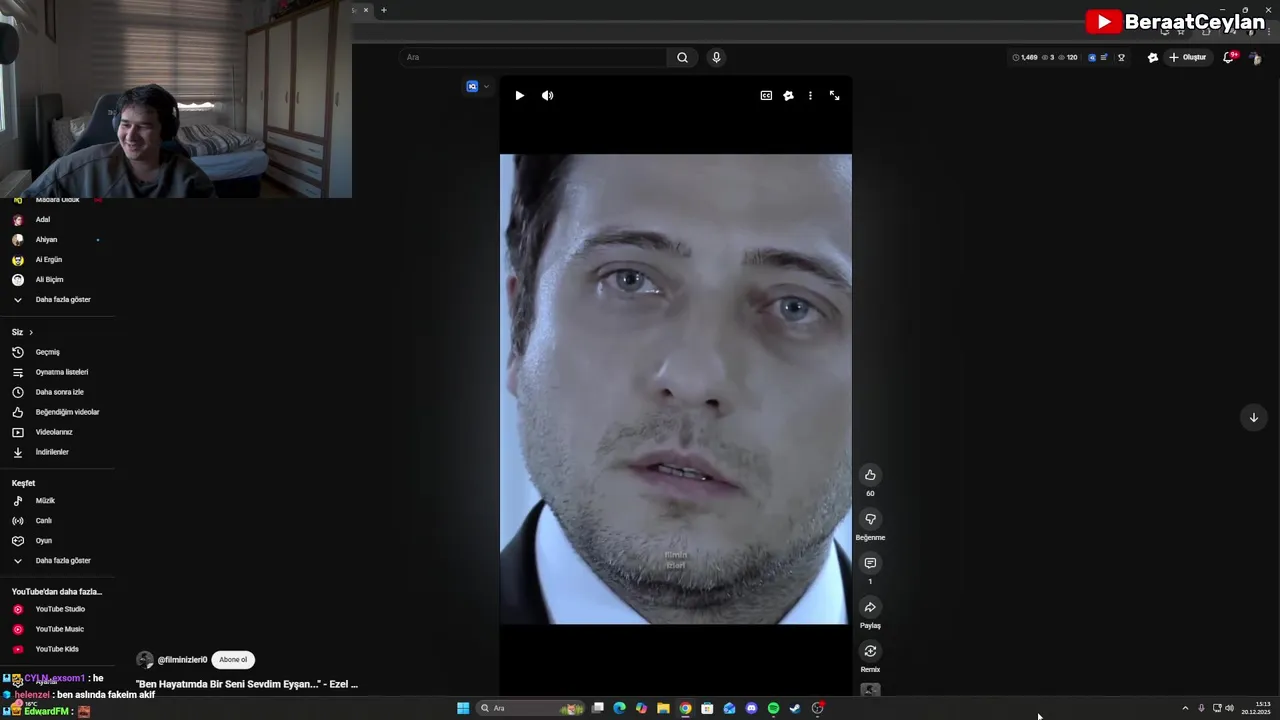
Task: Close the current browser tab
Action: click(x=365, y=10)
